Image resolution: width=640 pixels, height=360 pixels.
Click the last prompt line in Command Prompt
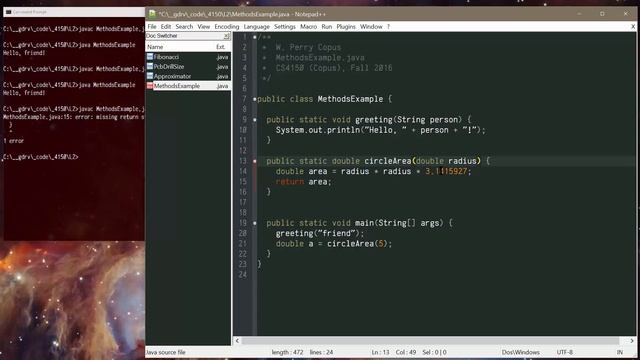40,157
